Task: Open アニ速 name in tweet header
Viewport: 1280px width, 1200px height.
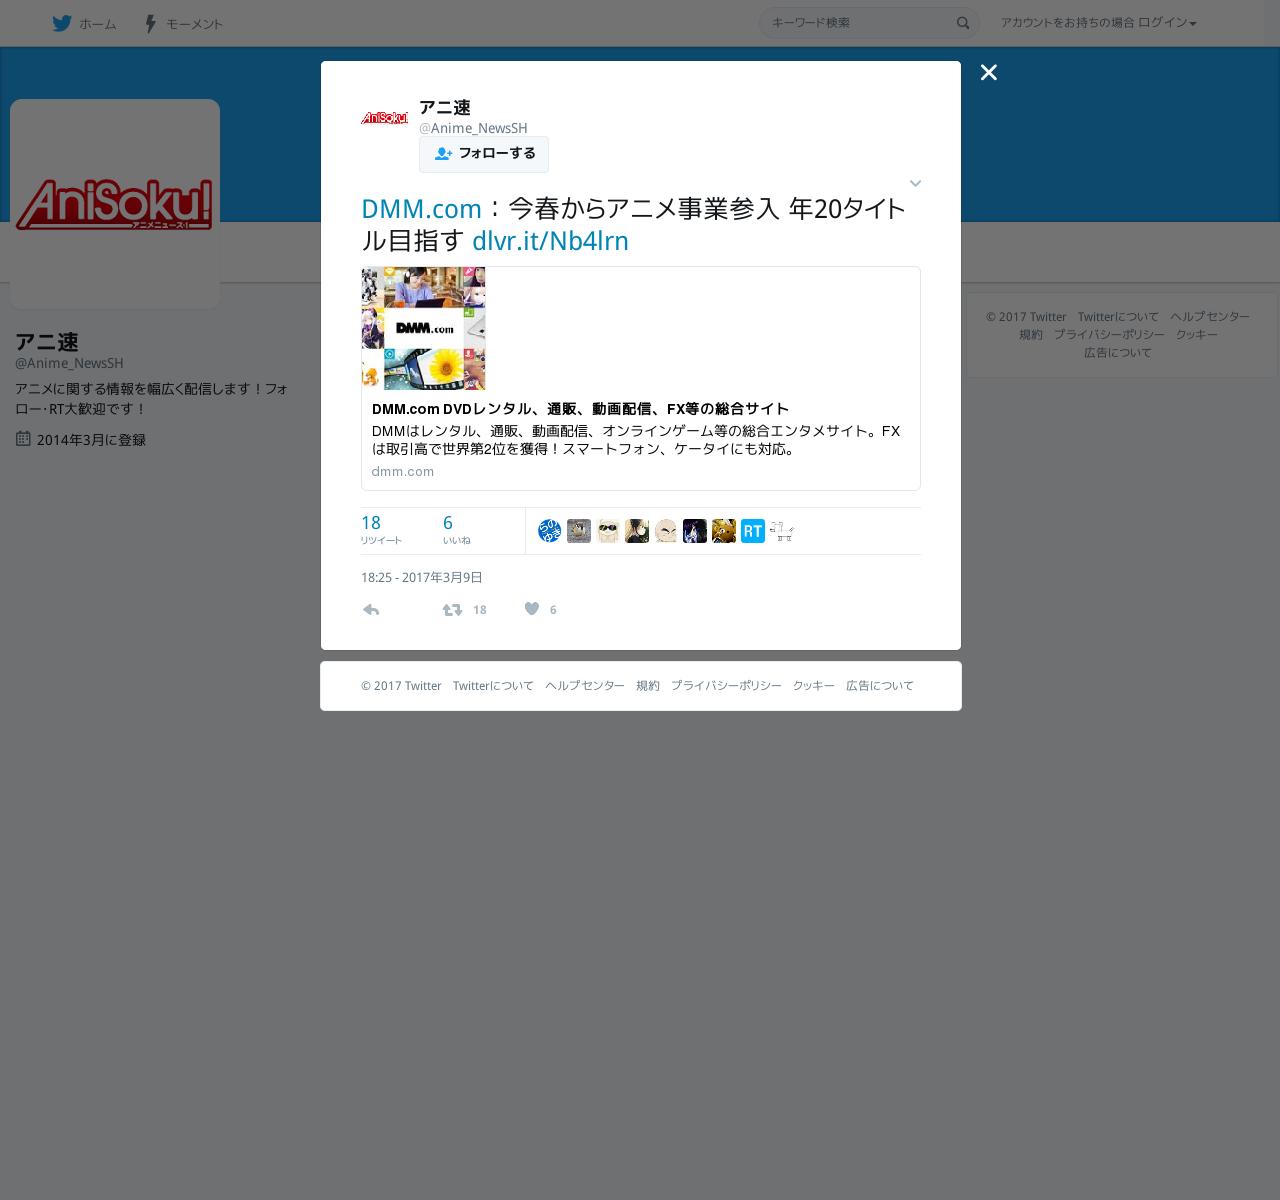Action: click(444, 107)
